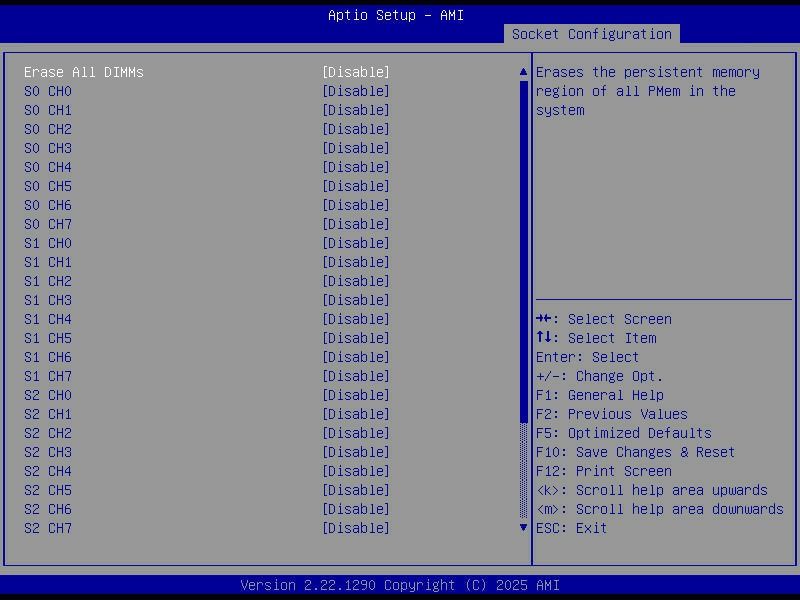The height and width of the screenshot is (600, 800).
Task: Select the S2 CH4 row label
Action: [48, 471]
